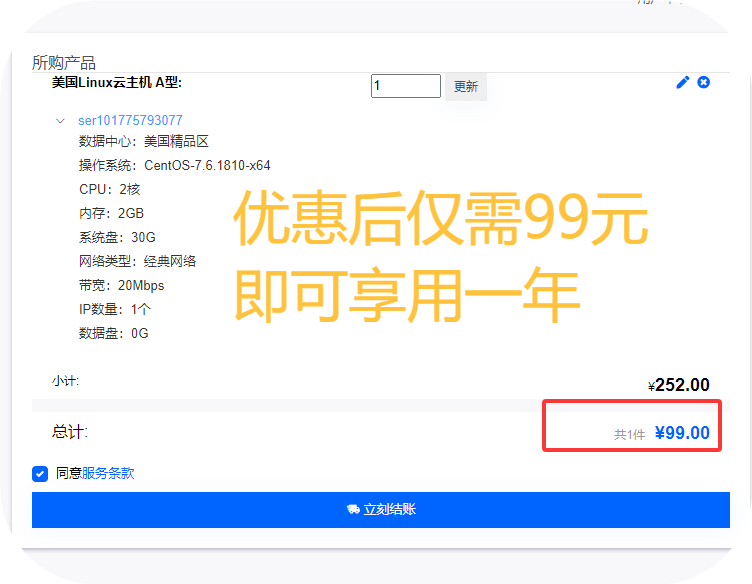Viewport: 752px width, 584px height.
Task: Click the 所购产品 section heading
Action: (x=64, y=63)
